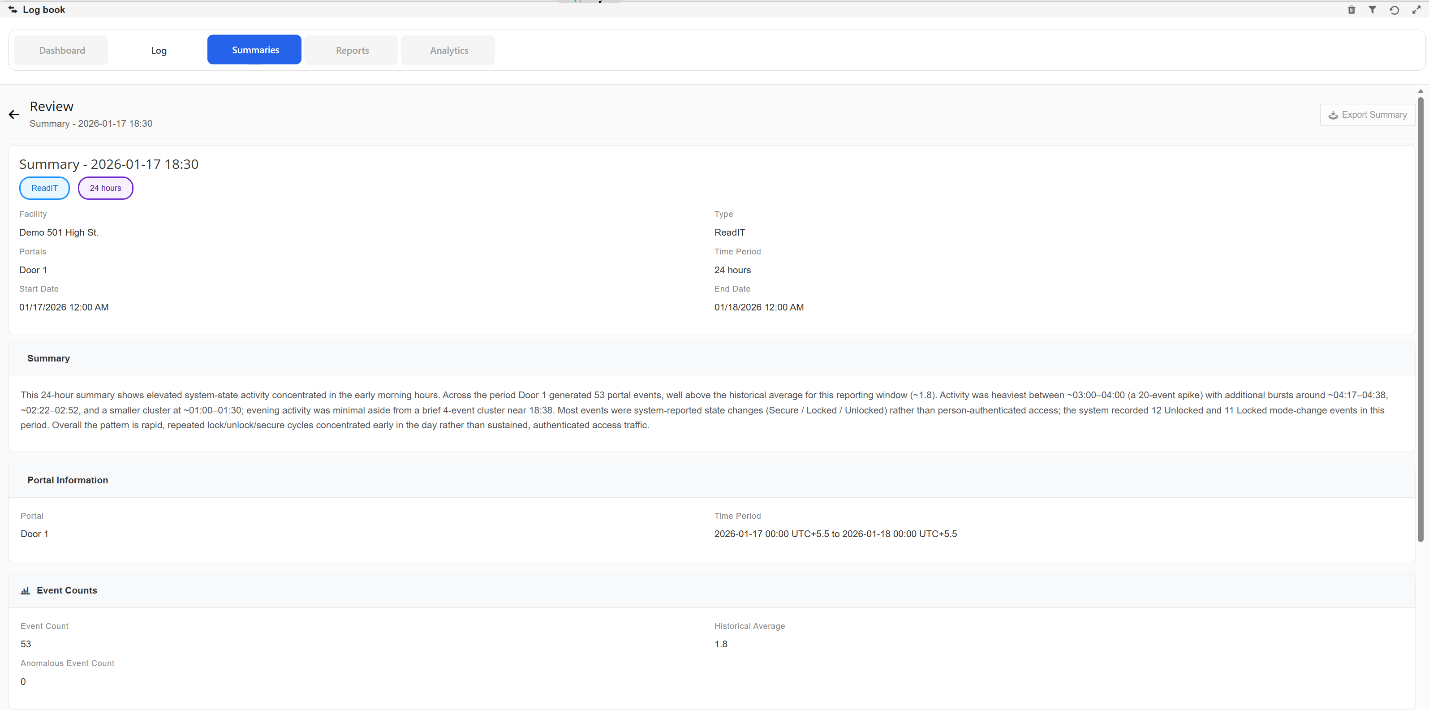The width and height of the screenshot is (1429, 710).
Task: Open the Log tab
Action: click(x=158, y=50)
